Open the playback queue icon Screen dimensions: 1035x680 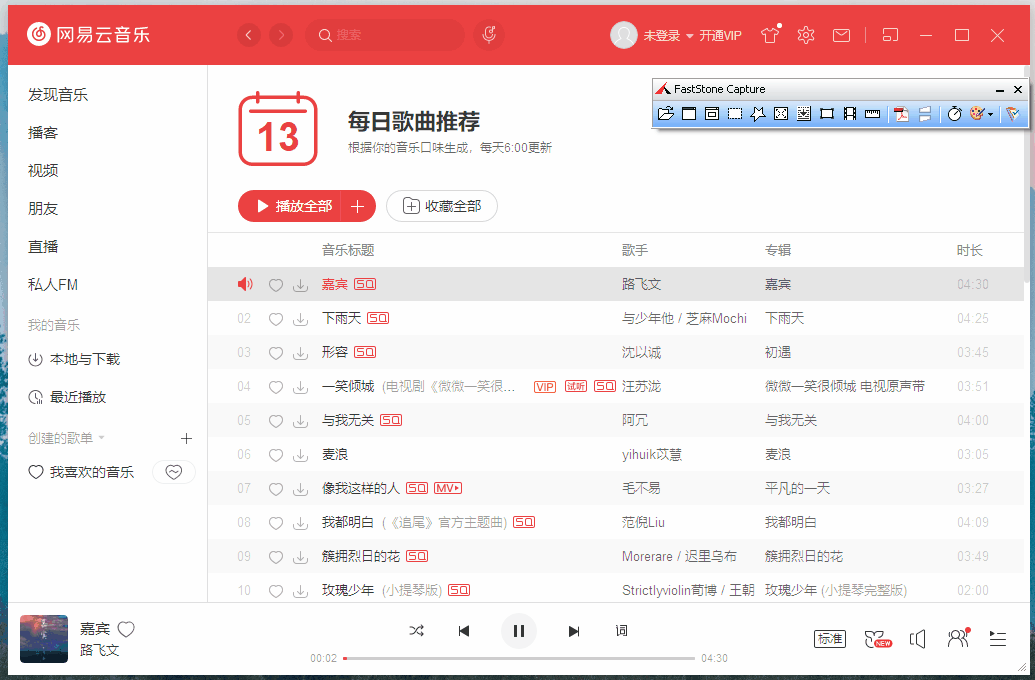tap(997, 638)
